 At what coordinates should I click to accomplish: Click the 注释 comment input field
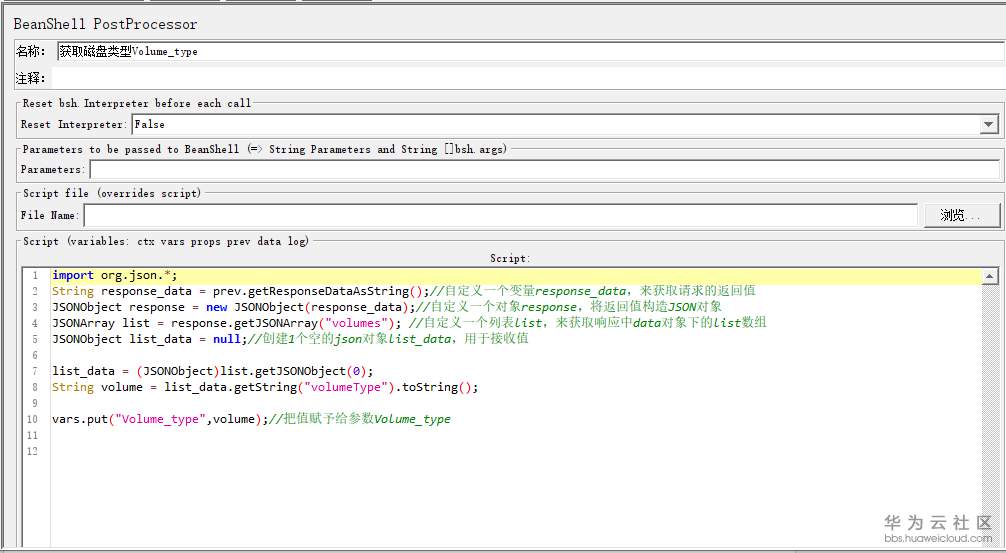pos(528,78)
